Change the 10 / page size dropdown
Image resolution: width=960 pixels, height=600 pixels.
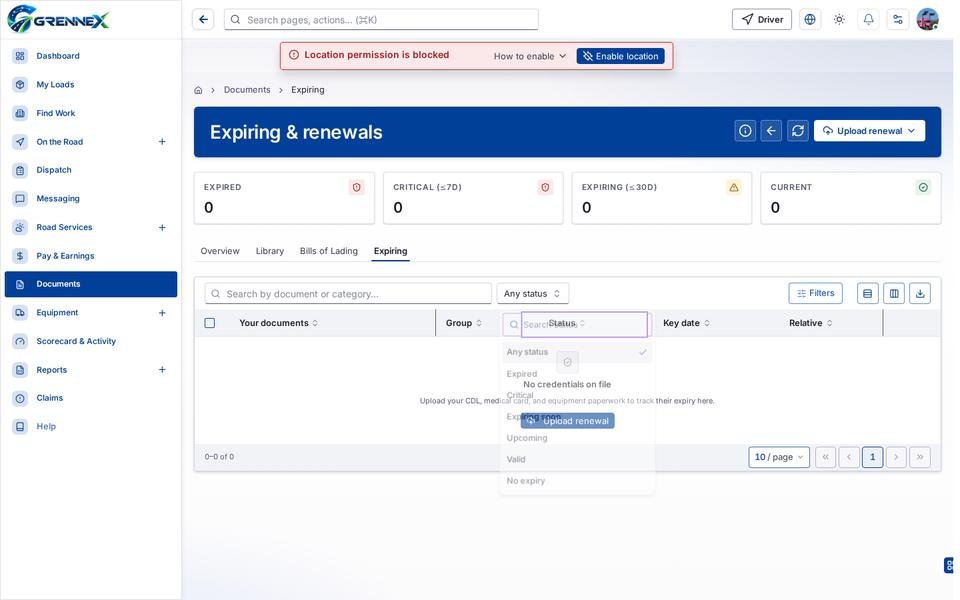pyautogui.click(x=779, y=457)
